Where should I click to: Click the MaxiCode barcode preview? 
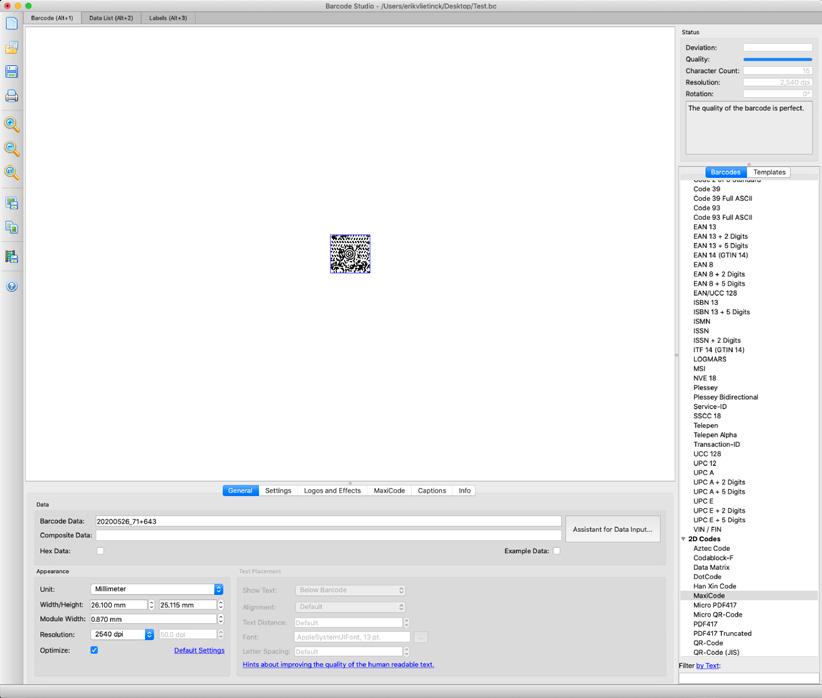[x=350, y=254]
